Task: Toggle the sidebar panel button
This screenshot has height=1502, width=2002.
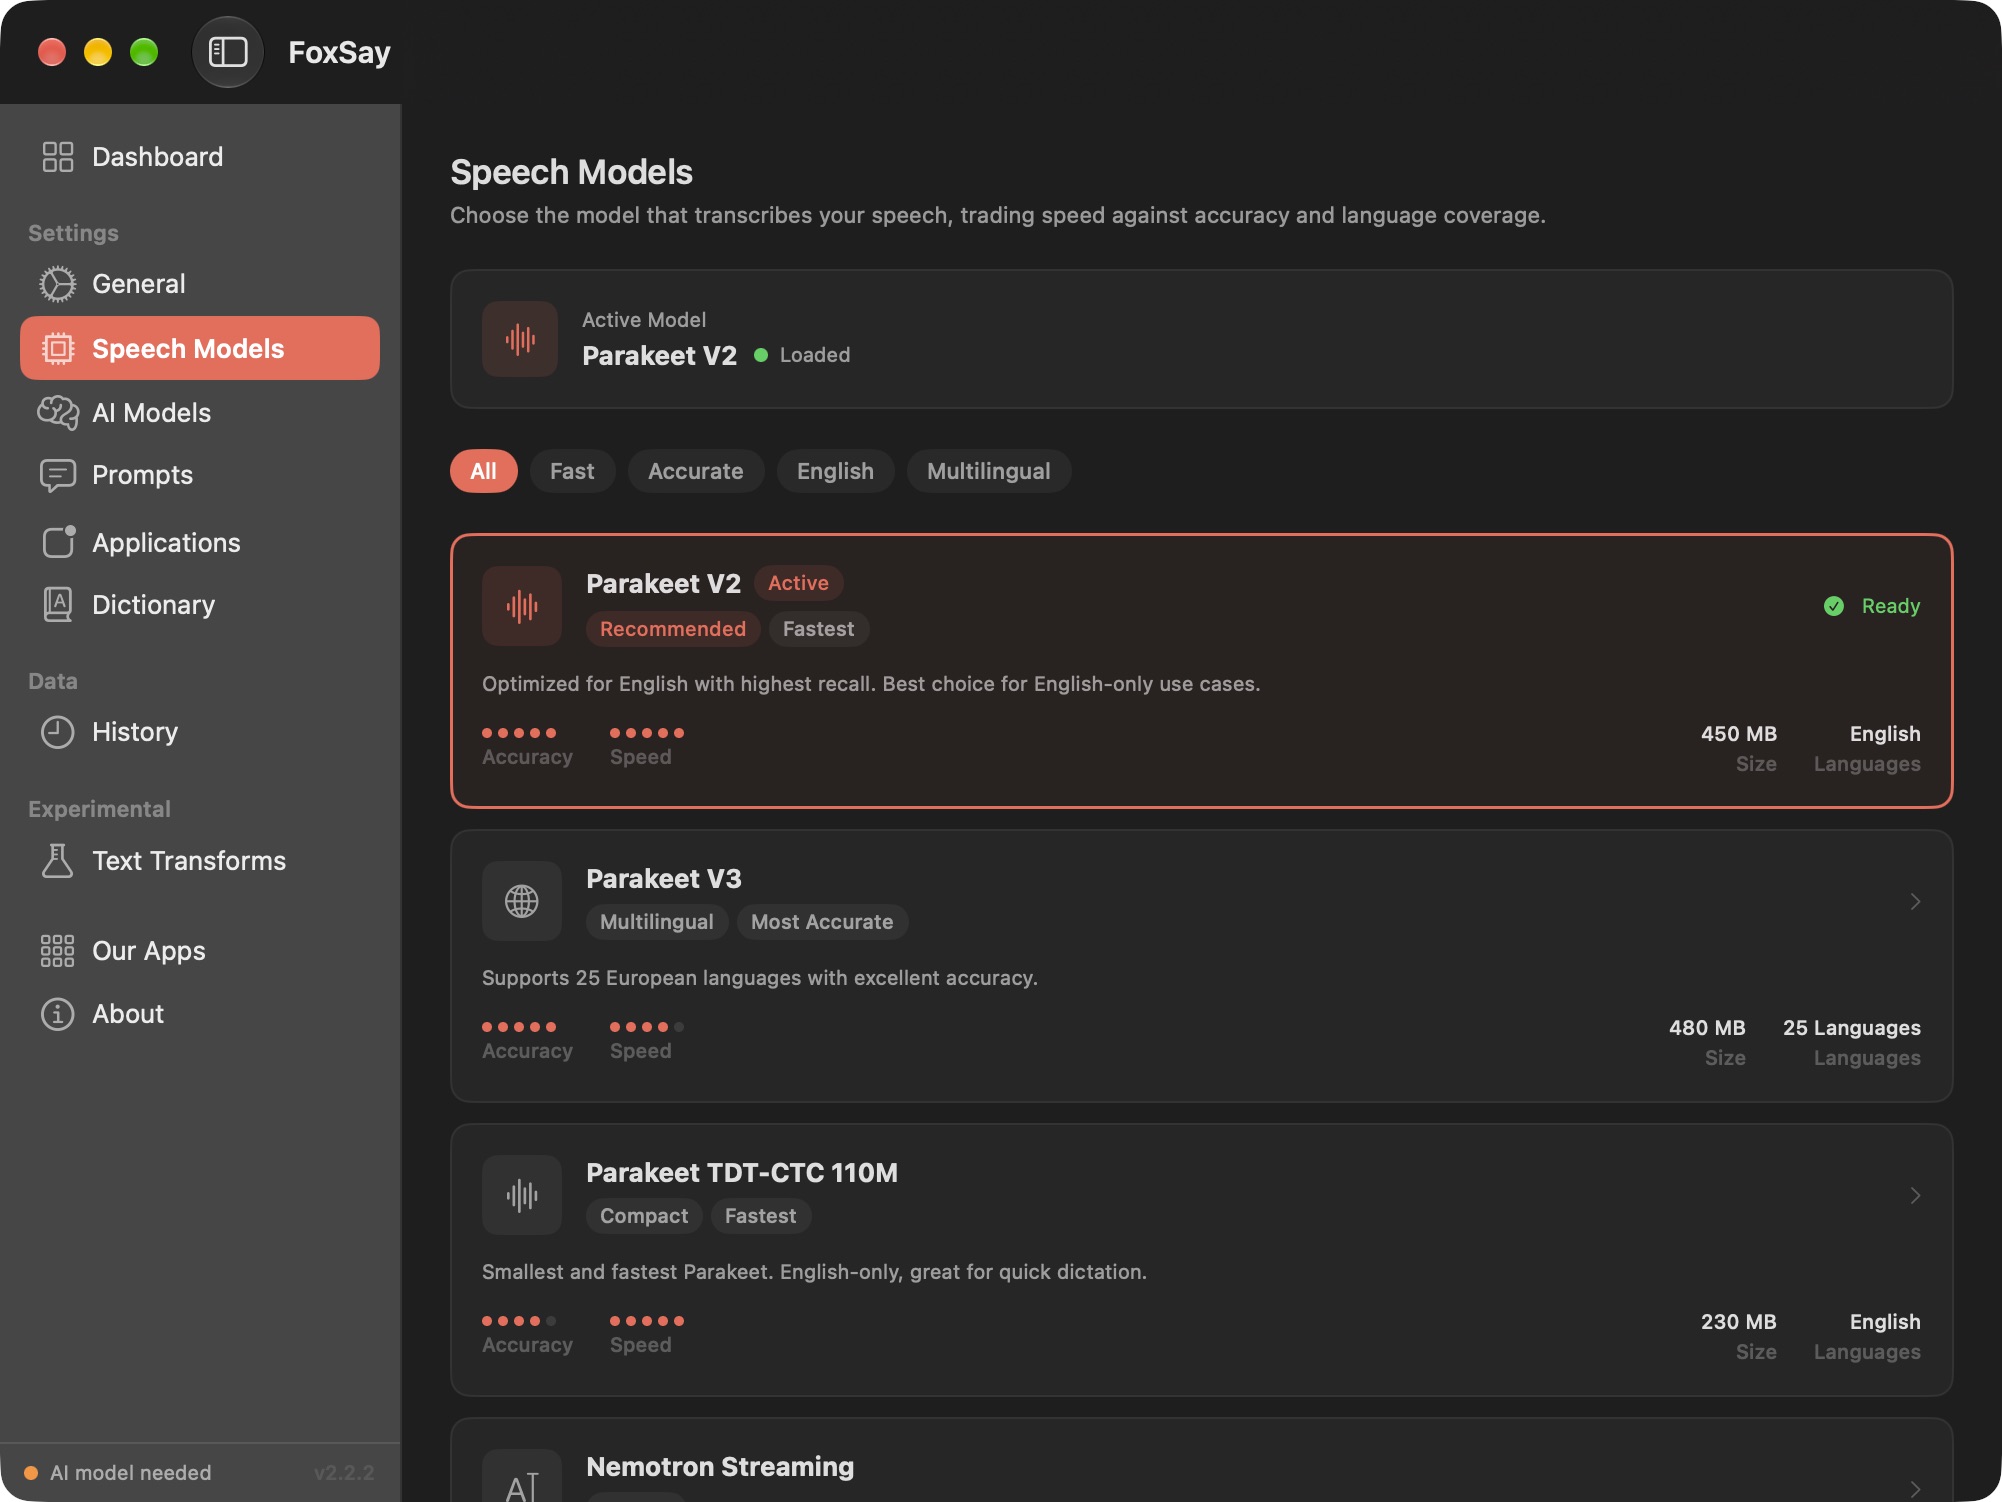Action: (228, 52)
